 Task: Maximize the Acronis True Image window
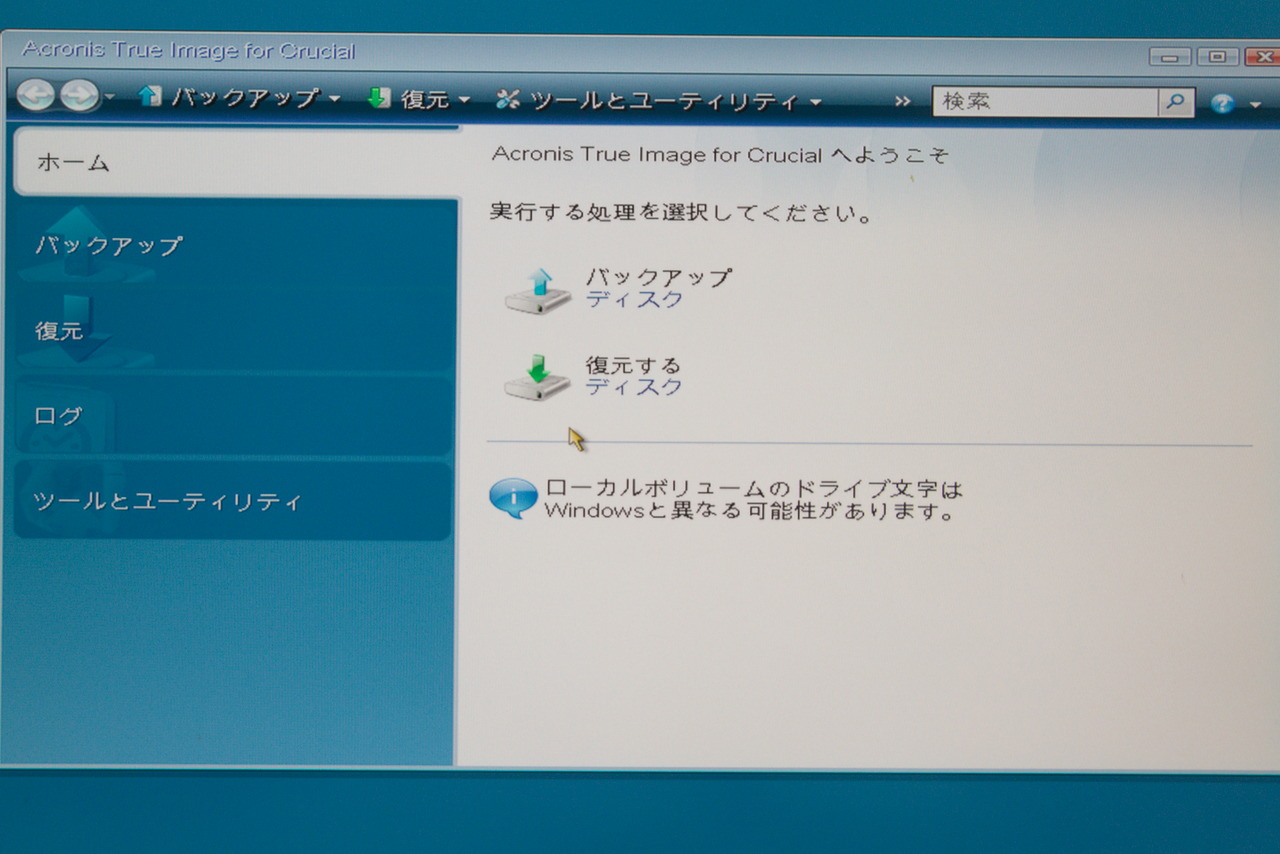(x=1218, y=57)
